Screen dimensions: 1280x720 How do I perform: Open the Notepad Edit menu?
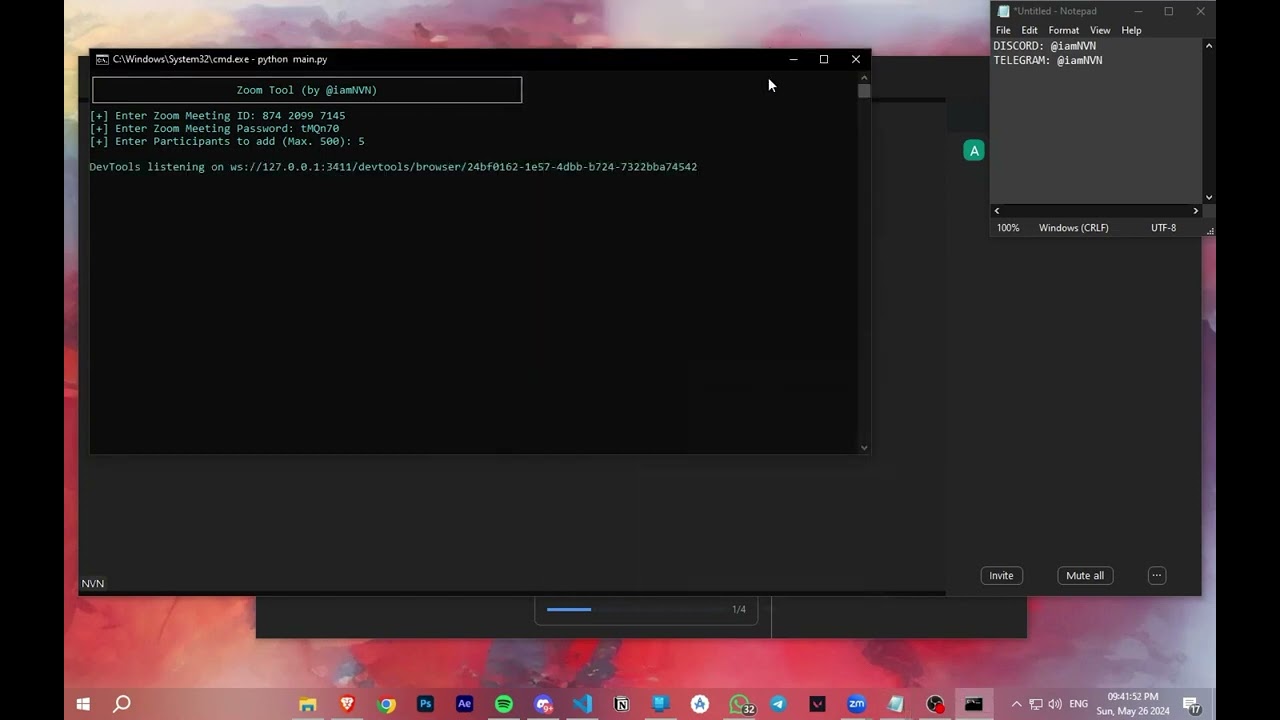click(x=1029, y=30)
